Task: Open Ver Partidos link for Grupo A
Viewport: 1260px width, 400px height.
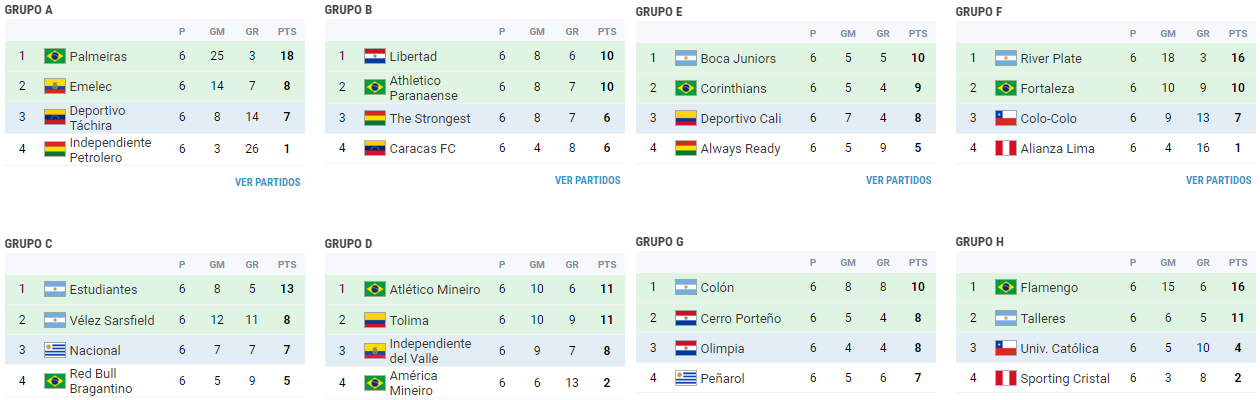Action: (267, 182)
